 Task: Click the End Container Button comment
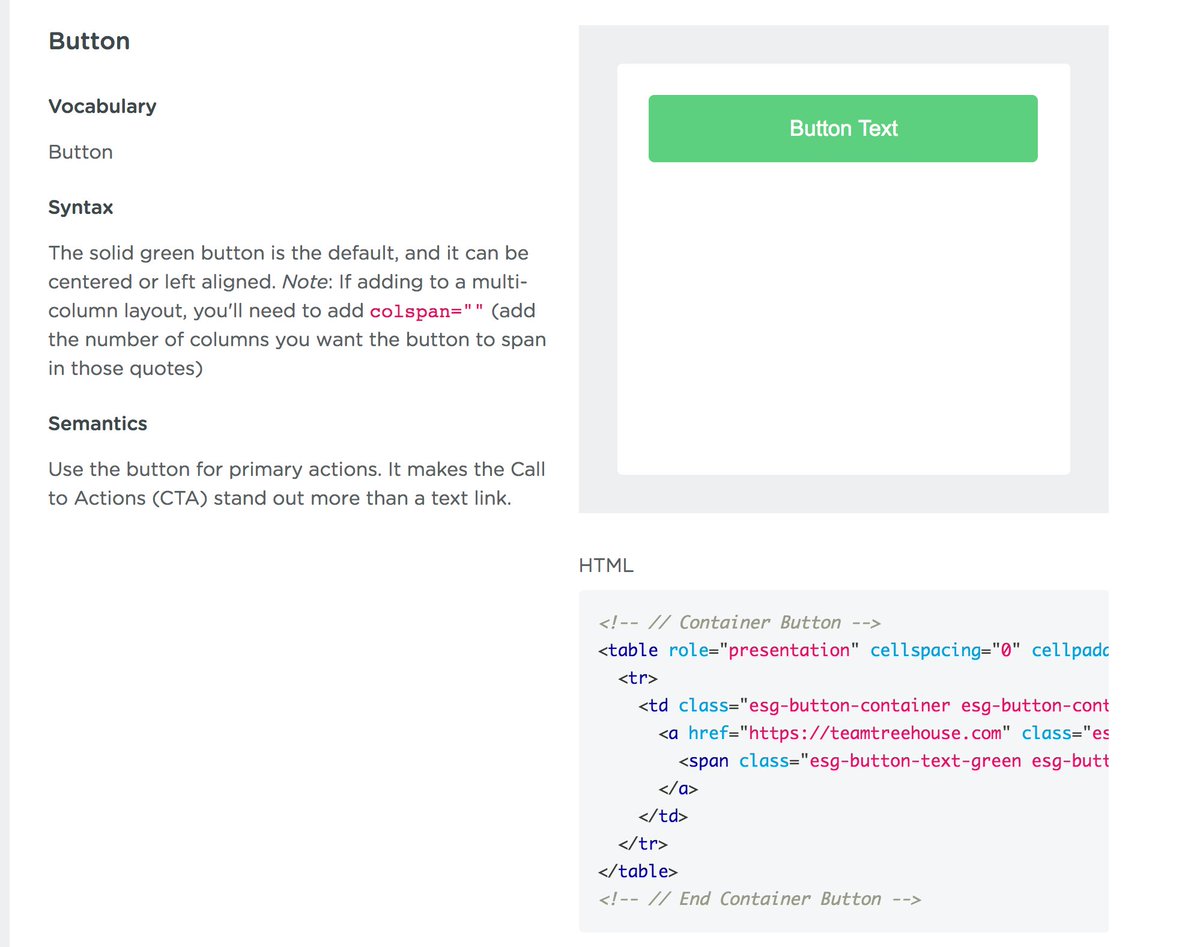759,899
